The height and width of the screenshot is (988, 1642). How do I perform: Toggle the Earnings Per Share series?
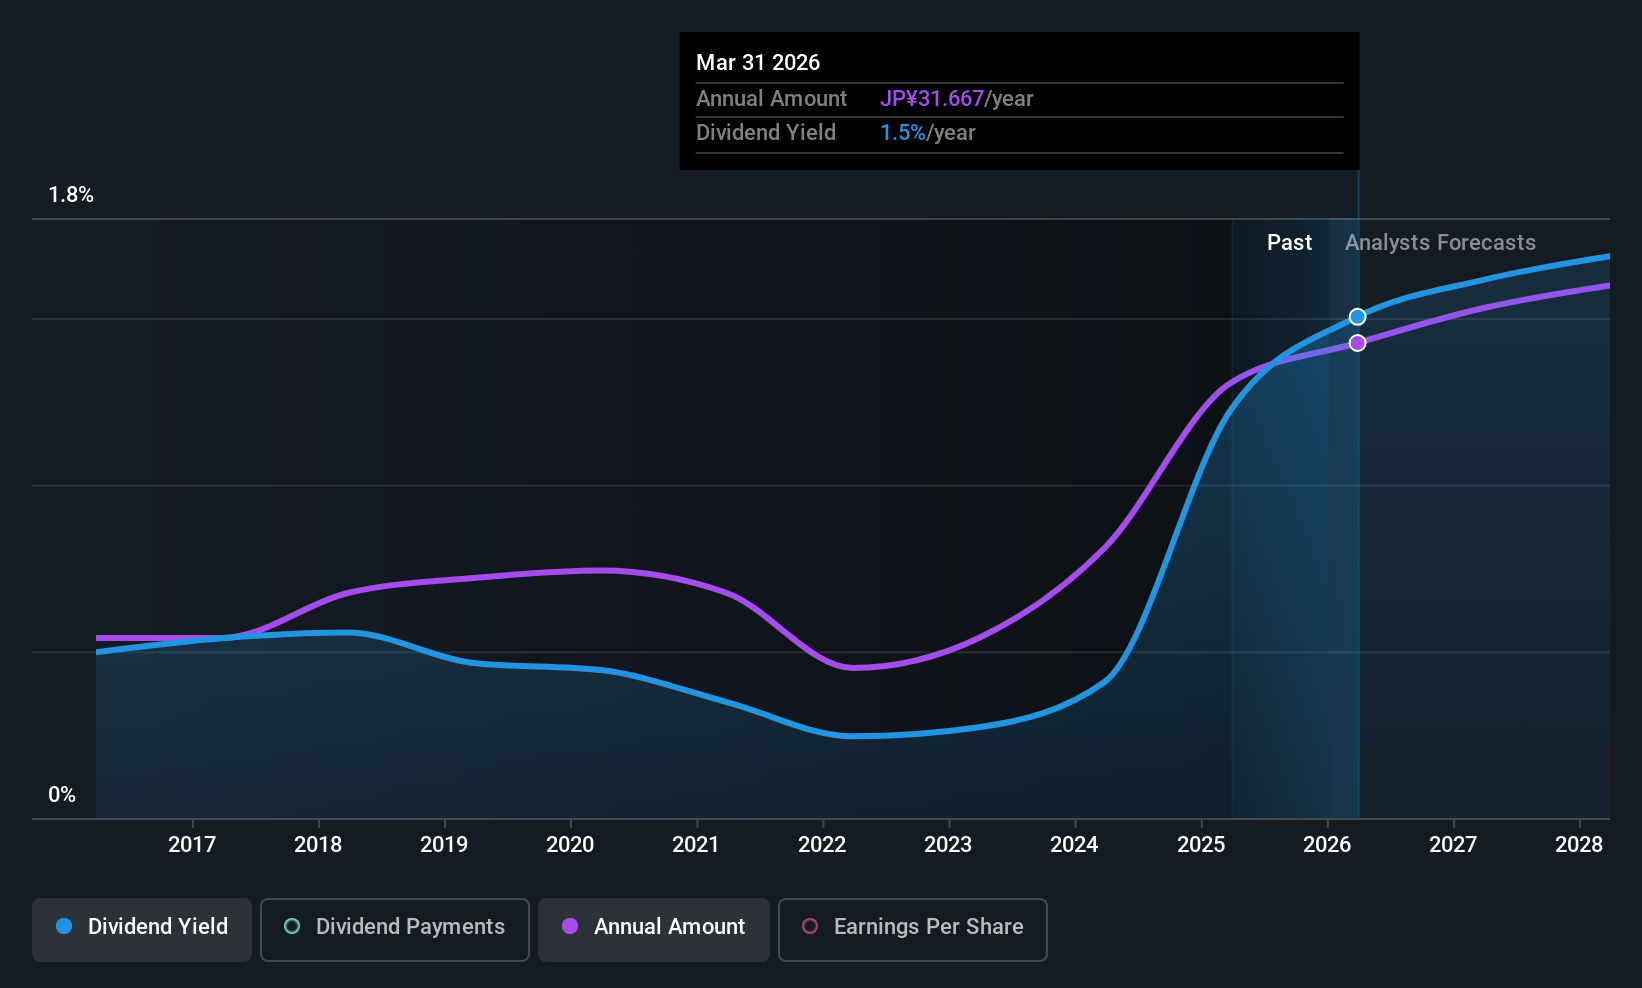[x=913, y=930]
